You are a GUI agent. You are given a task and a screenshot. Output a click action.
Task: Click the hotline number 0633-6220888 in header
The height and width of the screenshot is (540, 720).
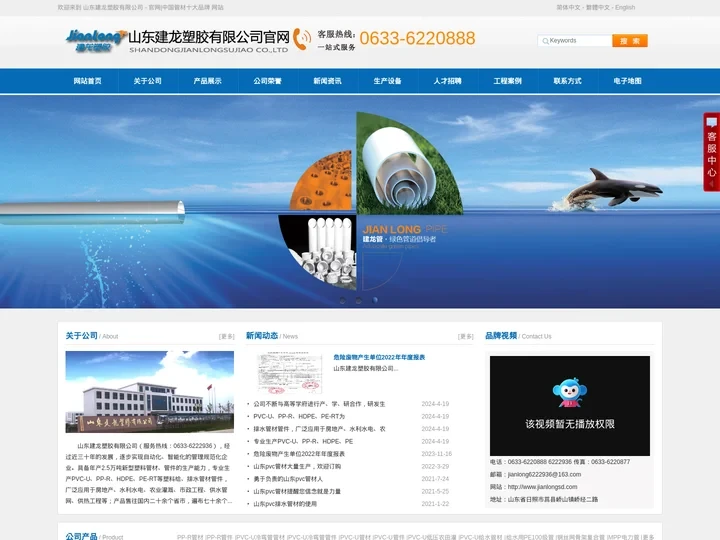pos(417,38)
